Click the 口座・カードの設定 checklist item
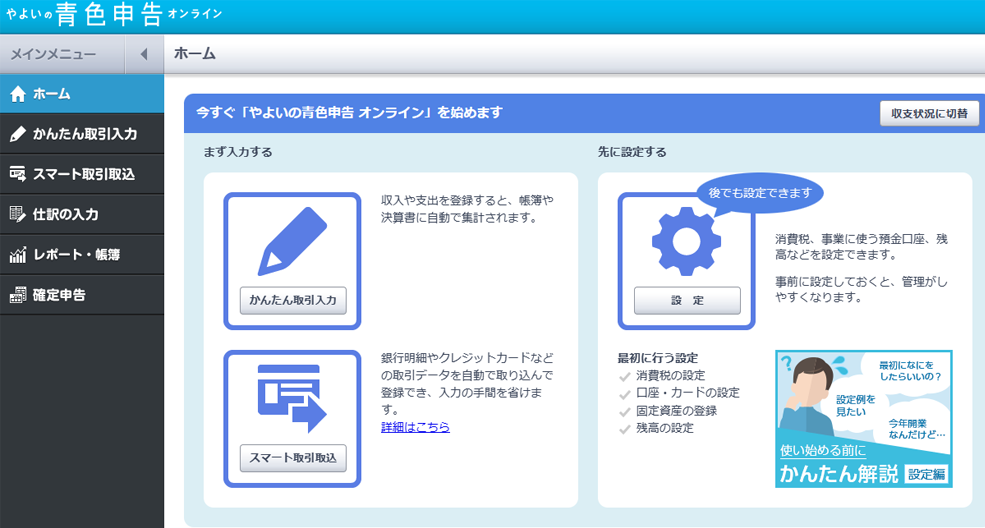The image size is (985, 528). click(x=688, y=392)
